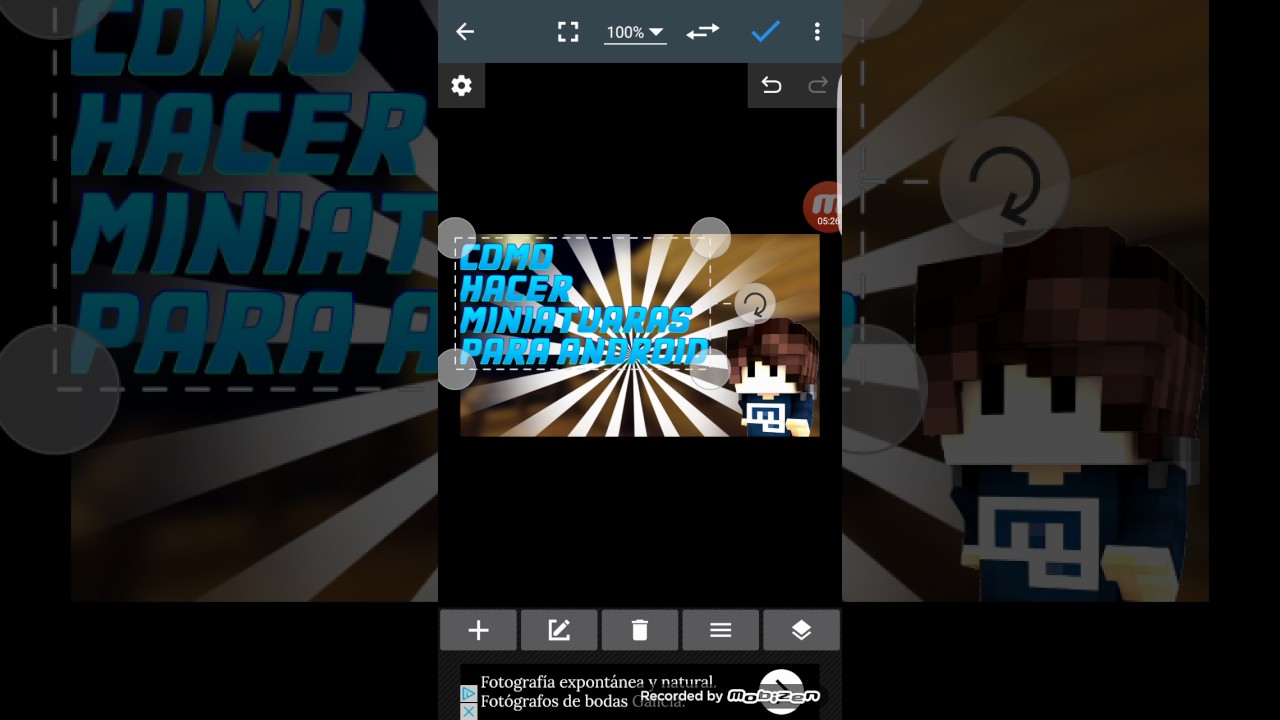Tap the back arrow icon
The width and height of the screenshot is (1280, 720).
465,32
